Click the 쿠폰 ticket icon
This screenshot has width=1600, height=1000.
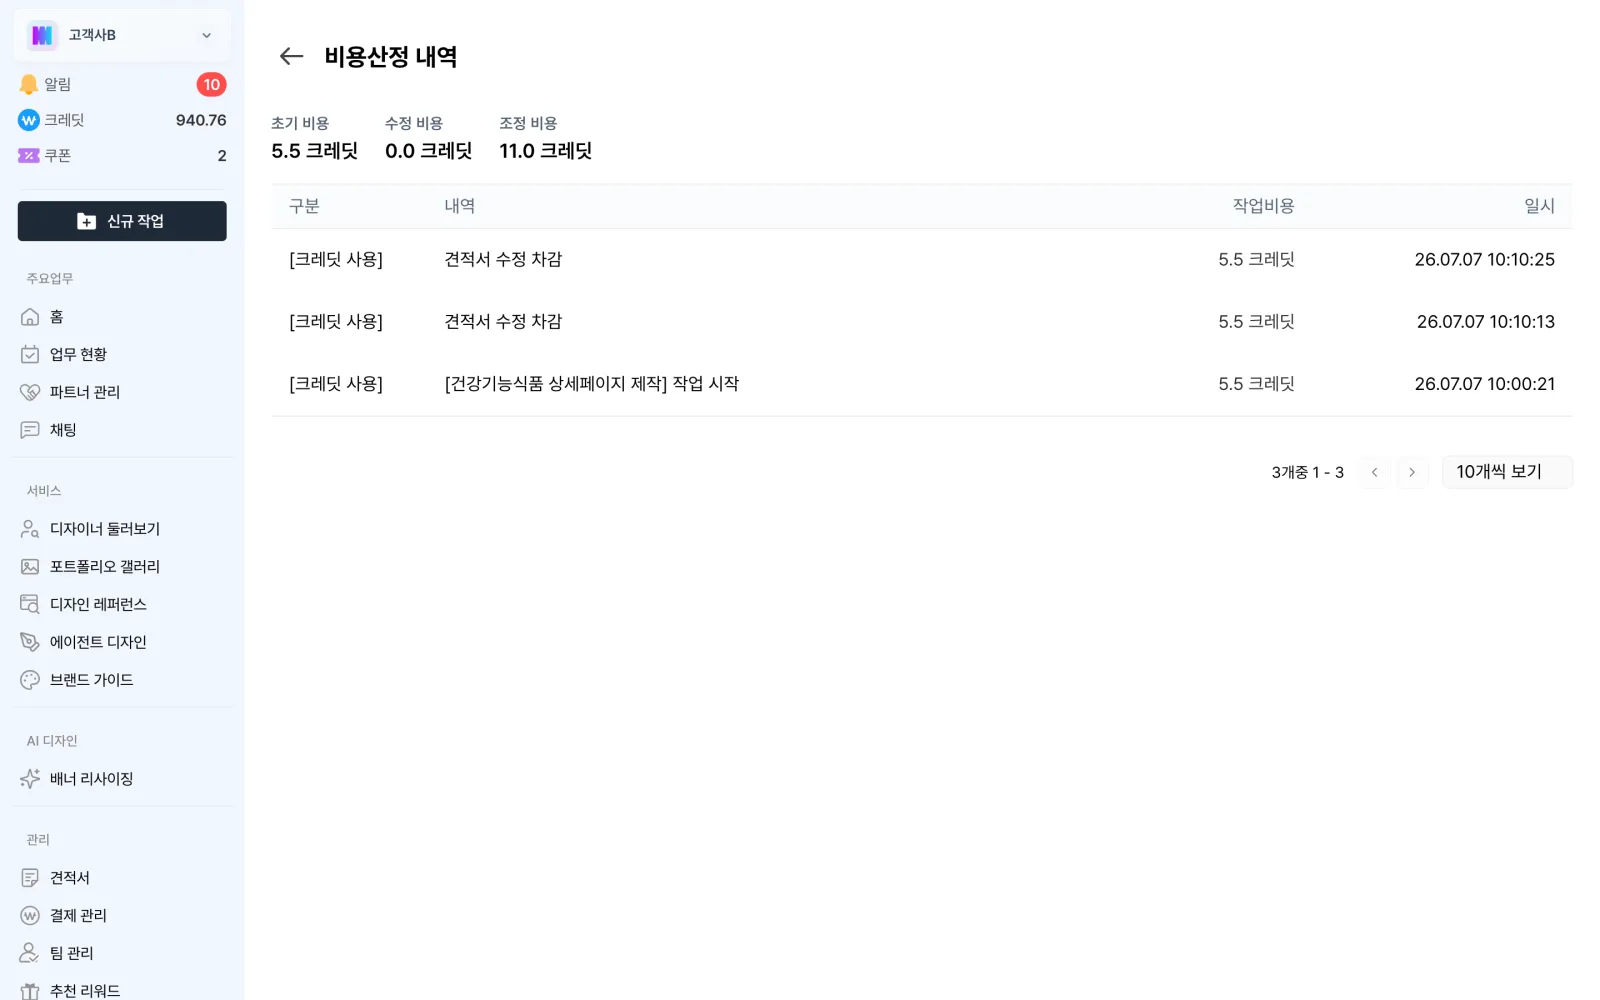tap(29, 156)
